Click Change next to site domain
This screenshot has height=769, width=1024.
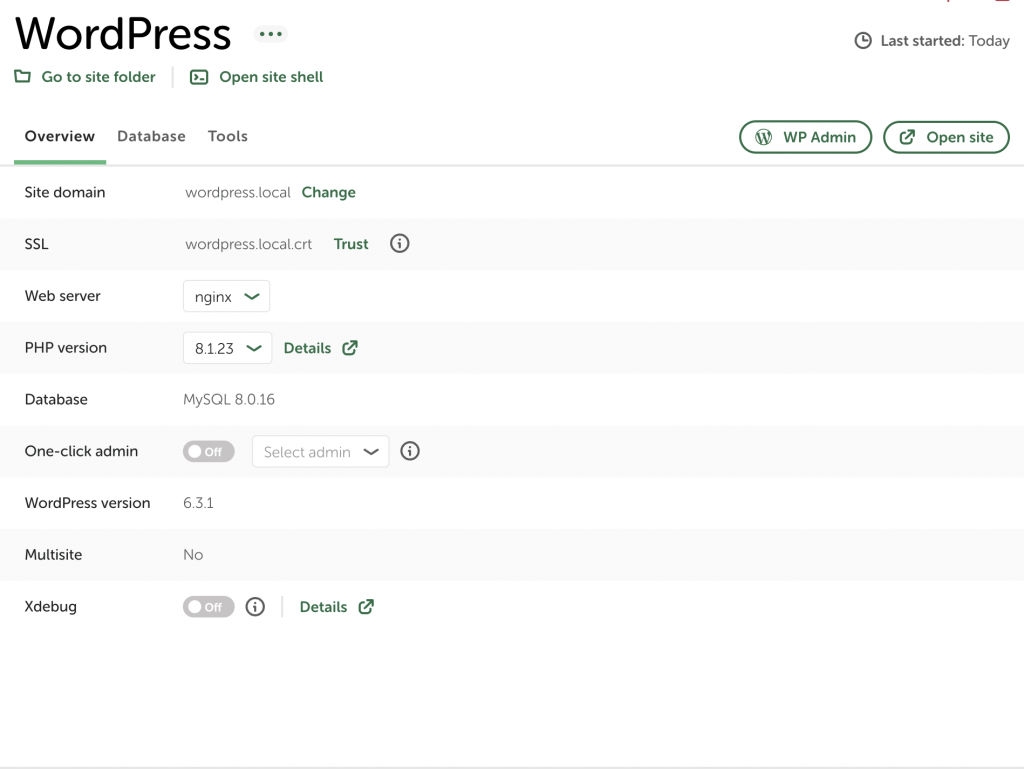tap(328, 192)
